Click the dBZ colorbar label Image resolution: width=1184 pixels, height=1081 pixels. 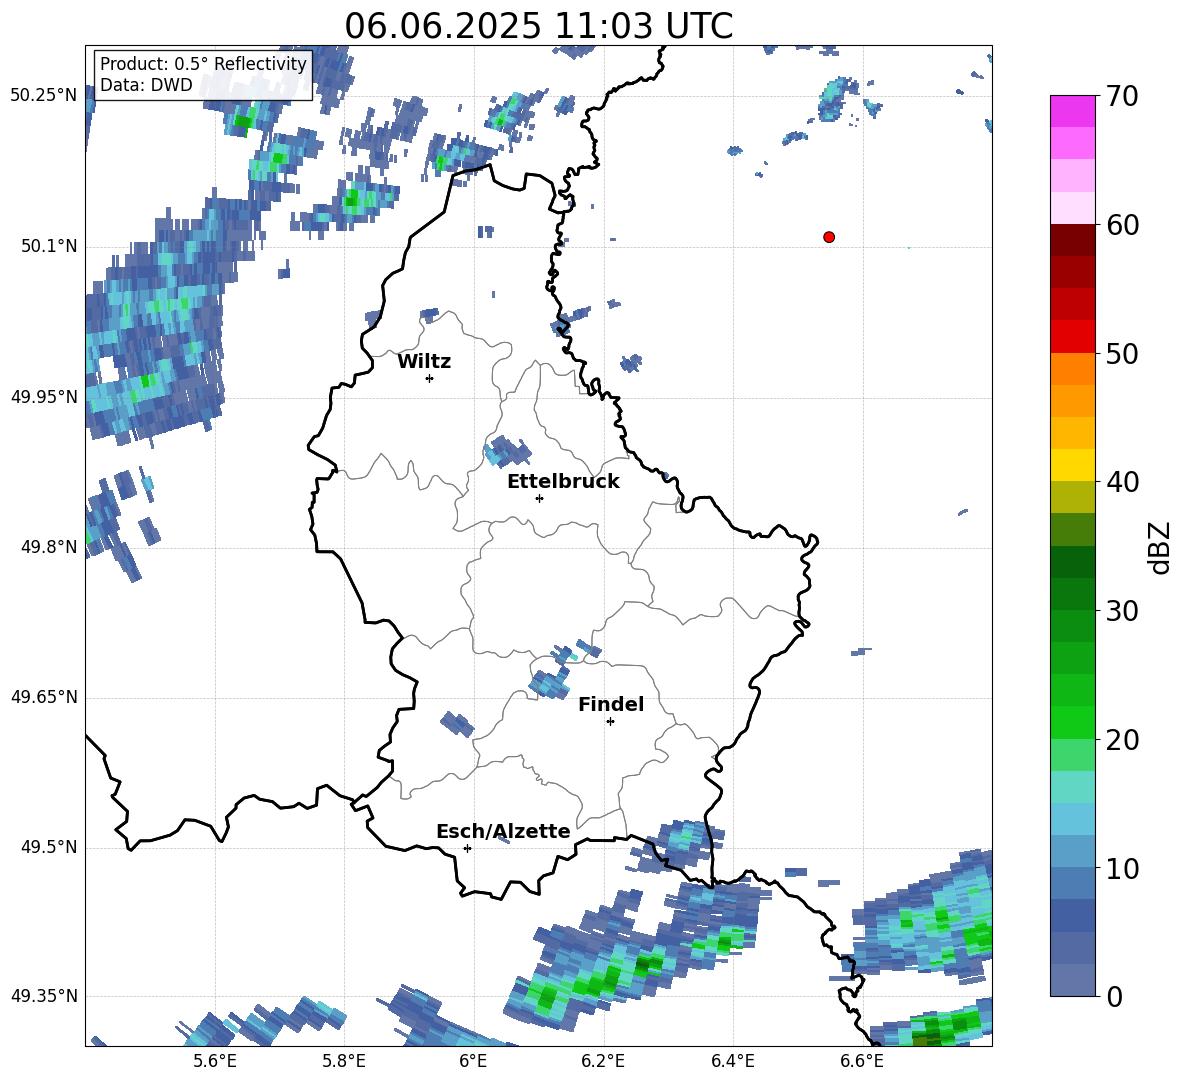point(1158,547)
